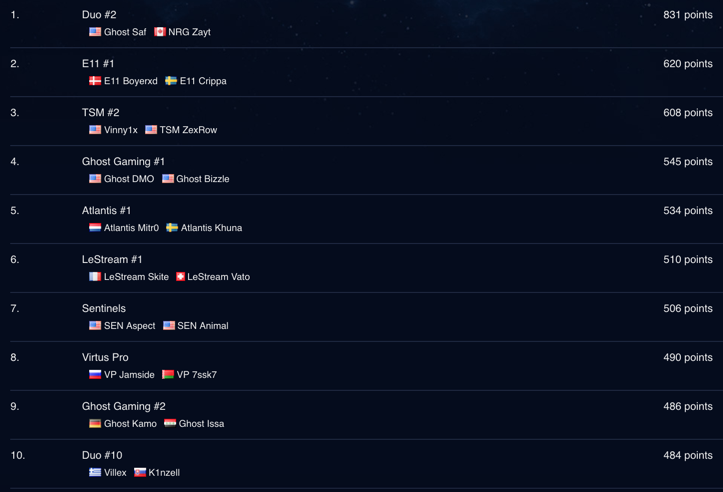Click the German flag beside Ghost Kamo

click(x=95, y=423)
